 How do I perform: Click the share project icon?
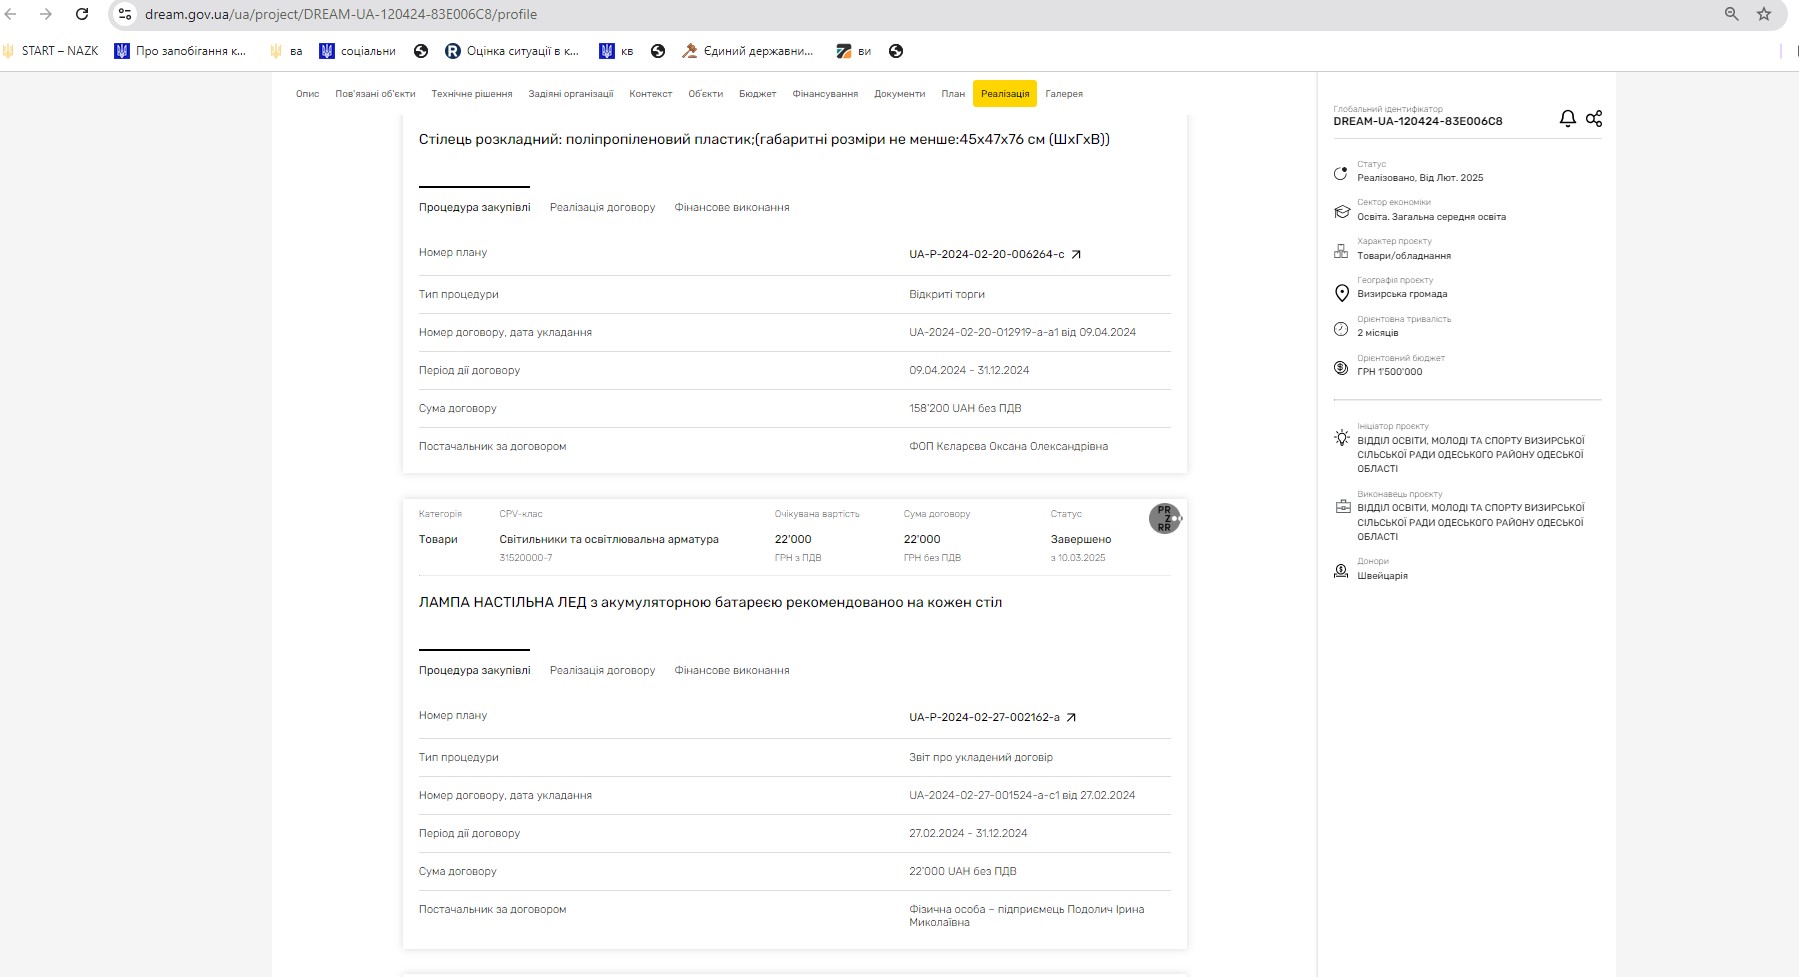(1594, 118)
